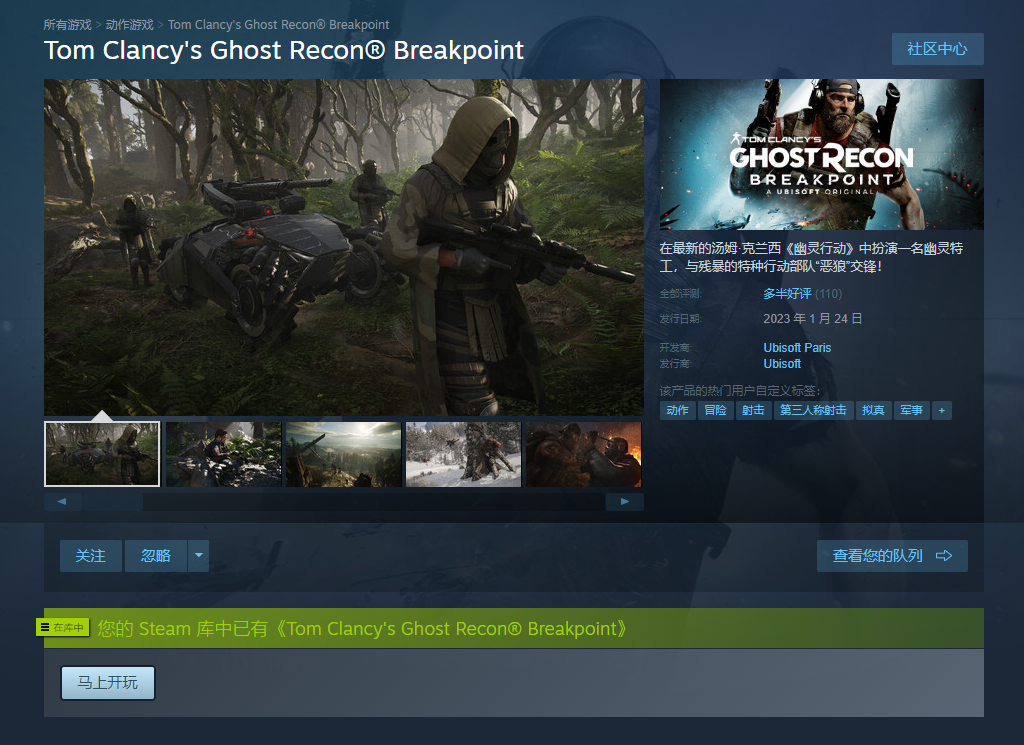Select the snowy forest thumbnail
The image size is (1024, 745).
[464, 454]
